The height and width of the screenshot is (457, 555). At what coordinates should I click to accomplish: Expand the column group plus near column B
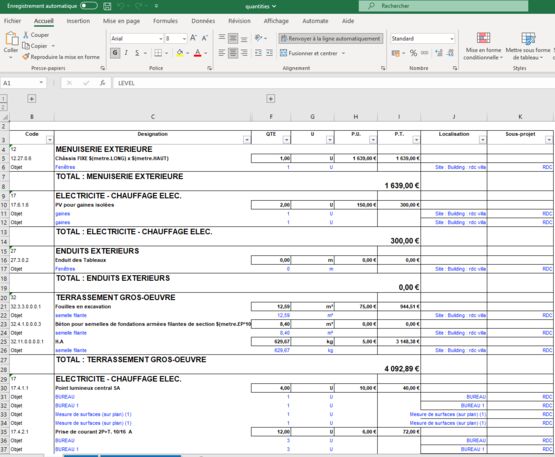click(x=32, y=99)
